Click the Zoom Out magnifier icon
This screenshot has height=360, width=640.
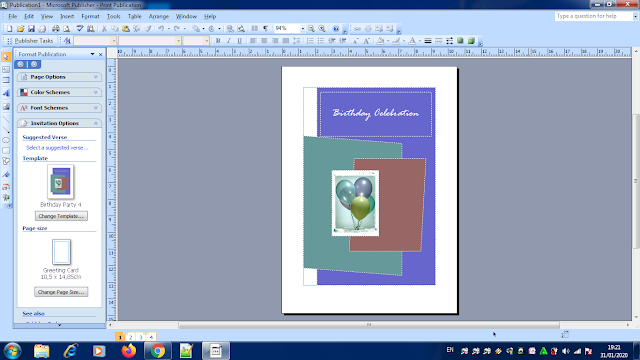click(x=311, y=29)
